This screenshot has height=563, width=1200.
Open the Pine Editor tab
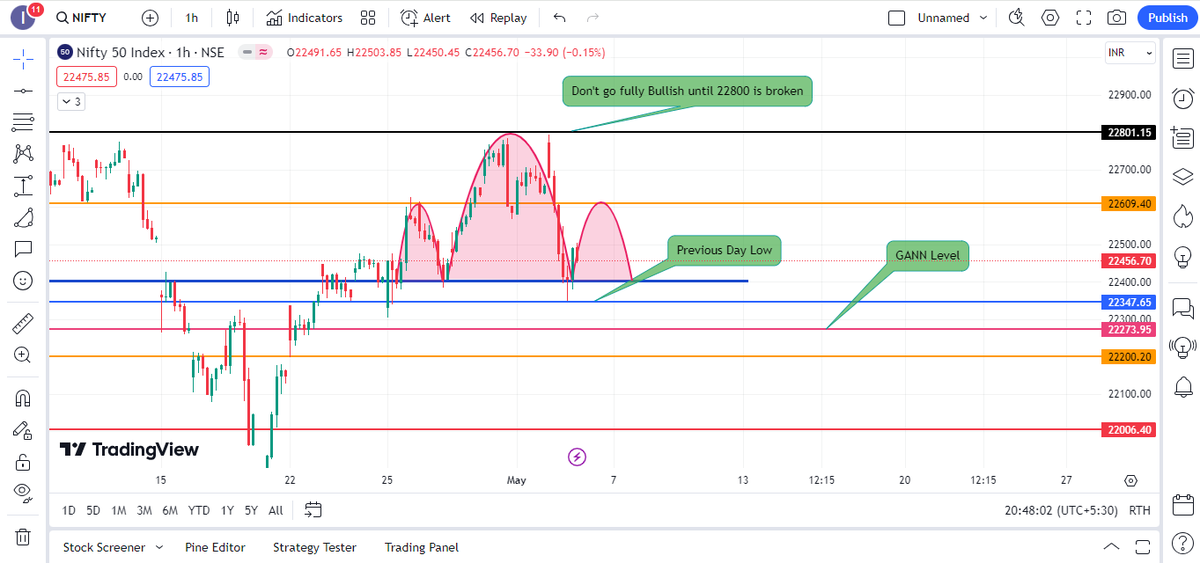pyautogui.click(x=215, y=547)
